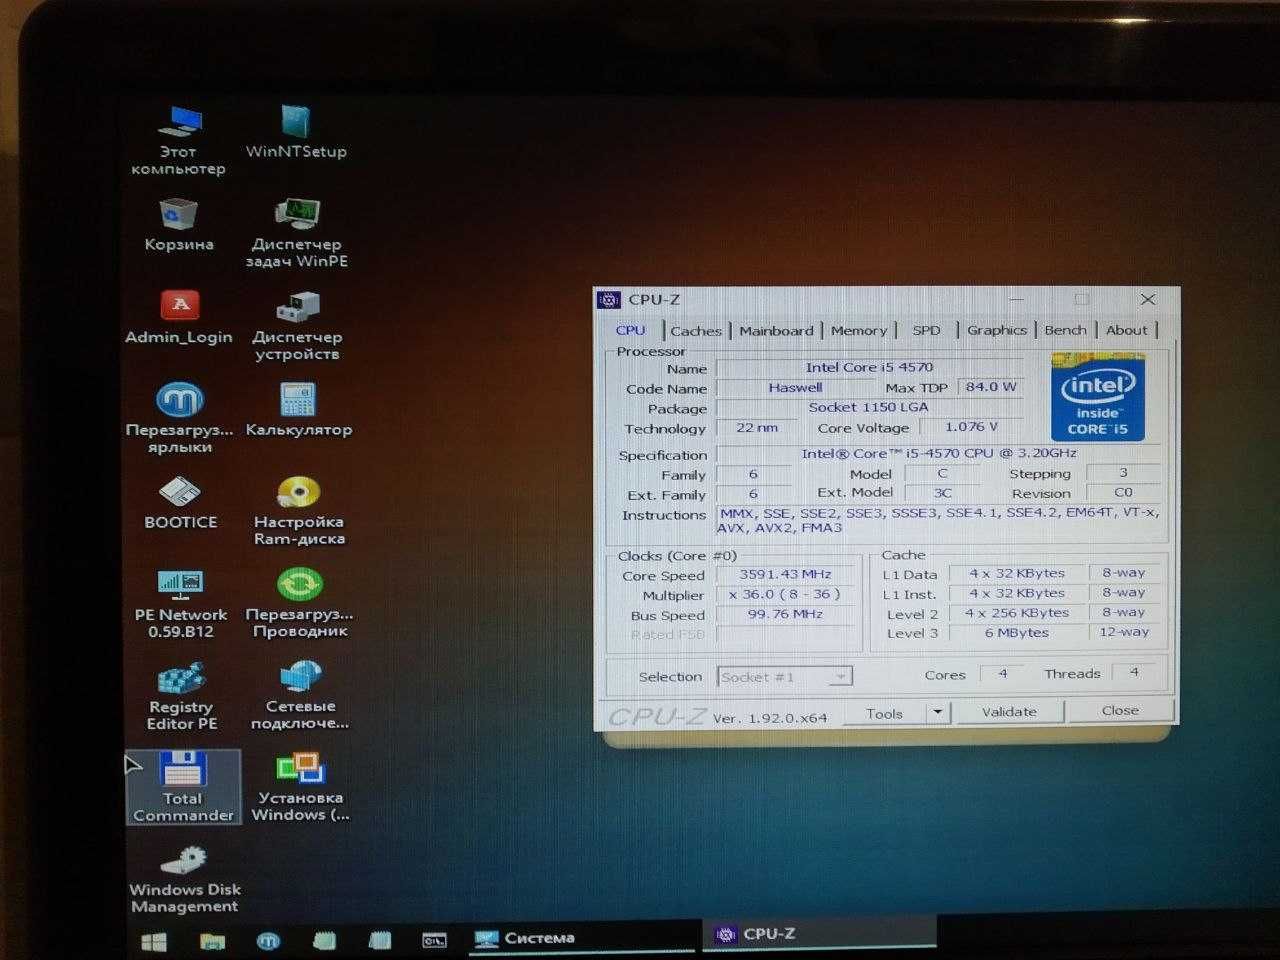The width and height of the screenshot is (1280, 960).
Task: Click the Tools button
Action: point(884,713)
